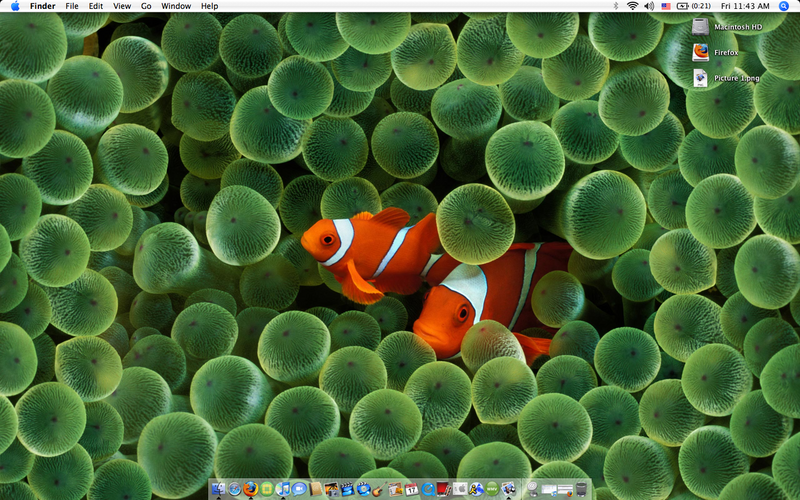
Task: Open the Trash in the Dock
Action: pos(581,489)
